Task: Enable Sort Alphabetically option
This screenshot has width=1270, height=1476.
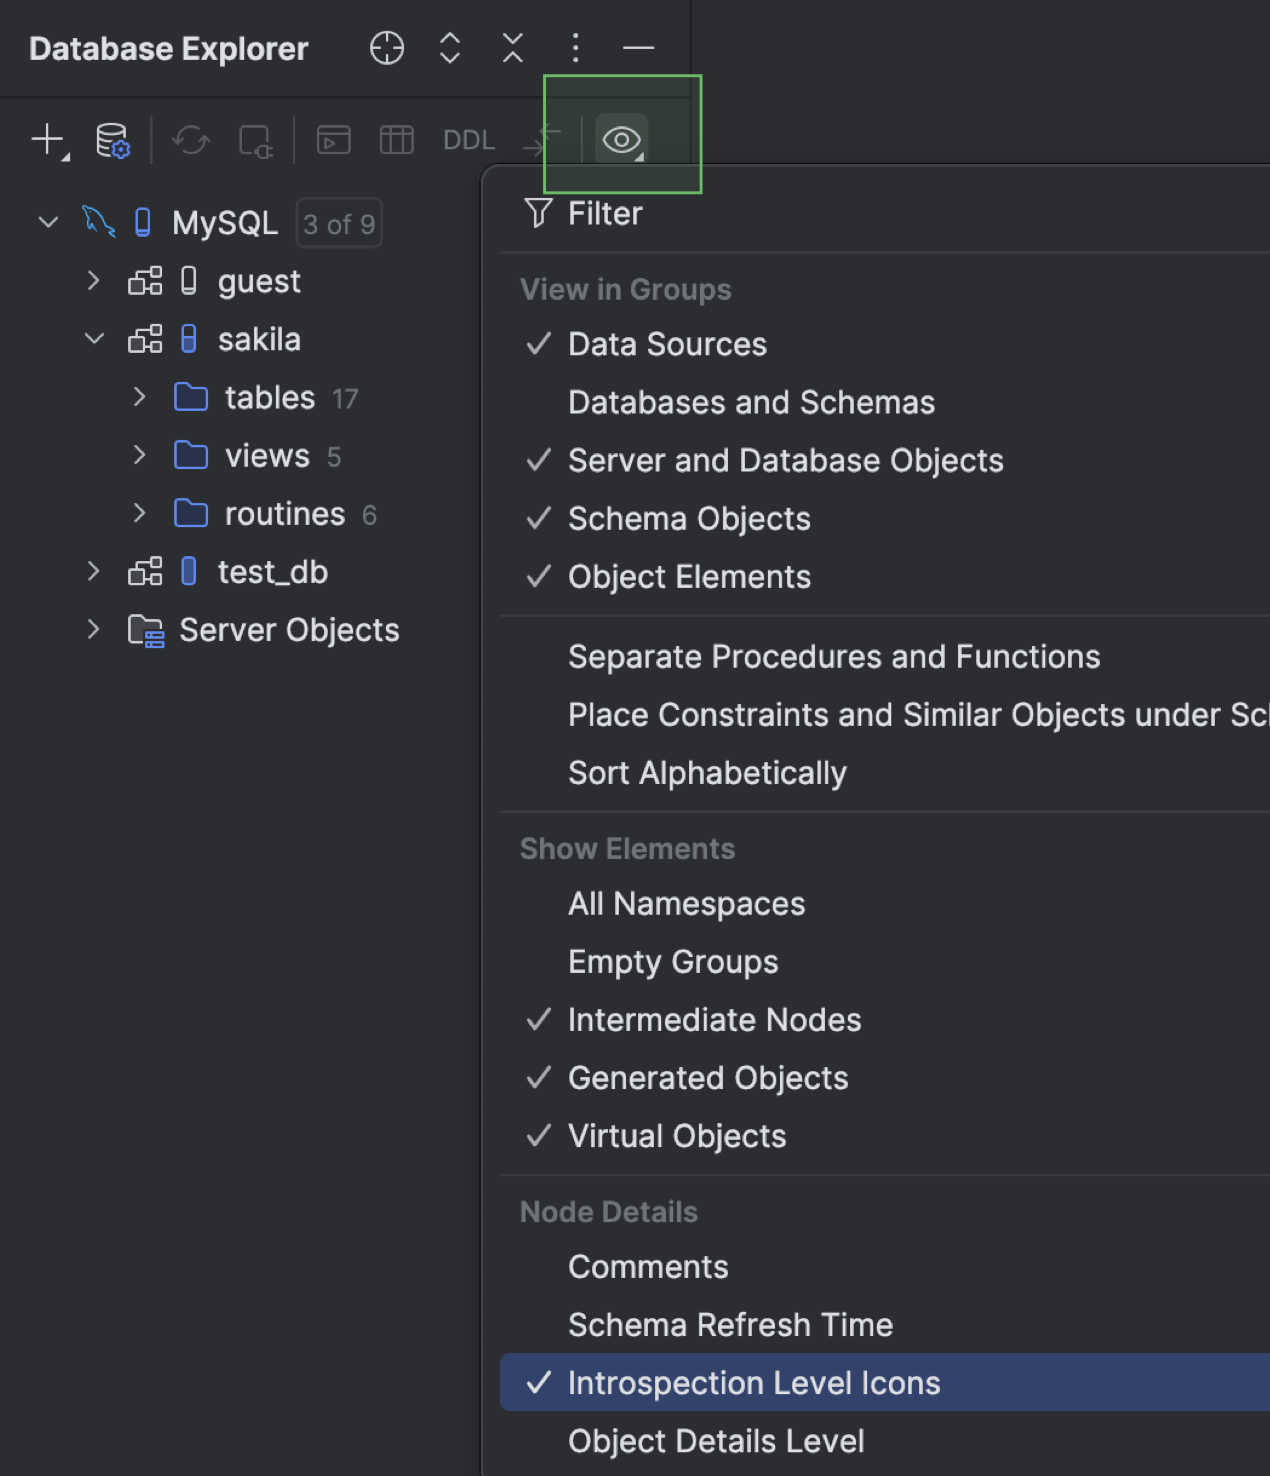Action: pos(706,773)
